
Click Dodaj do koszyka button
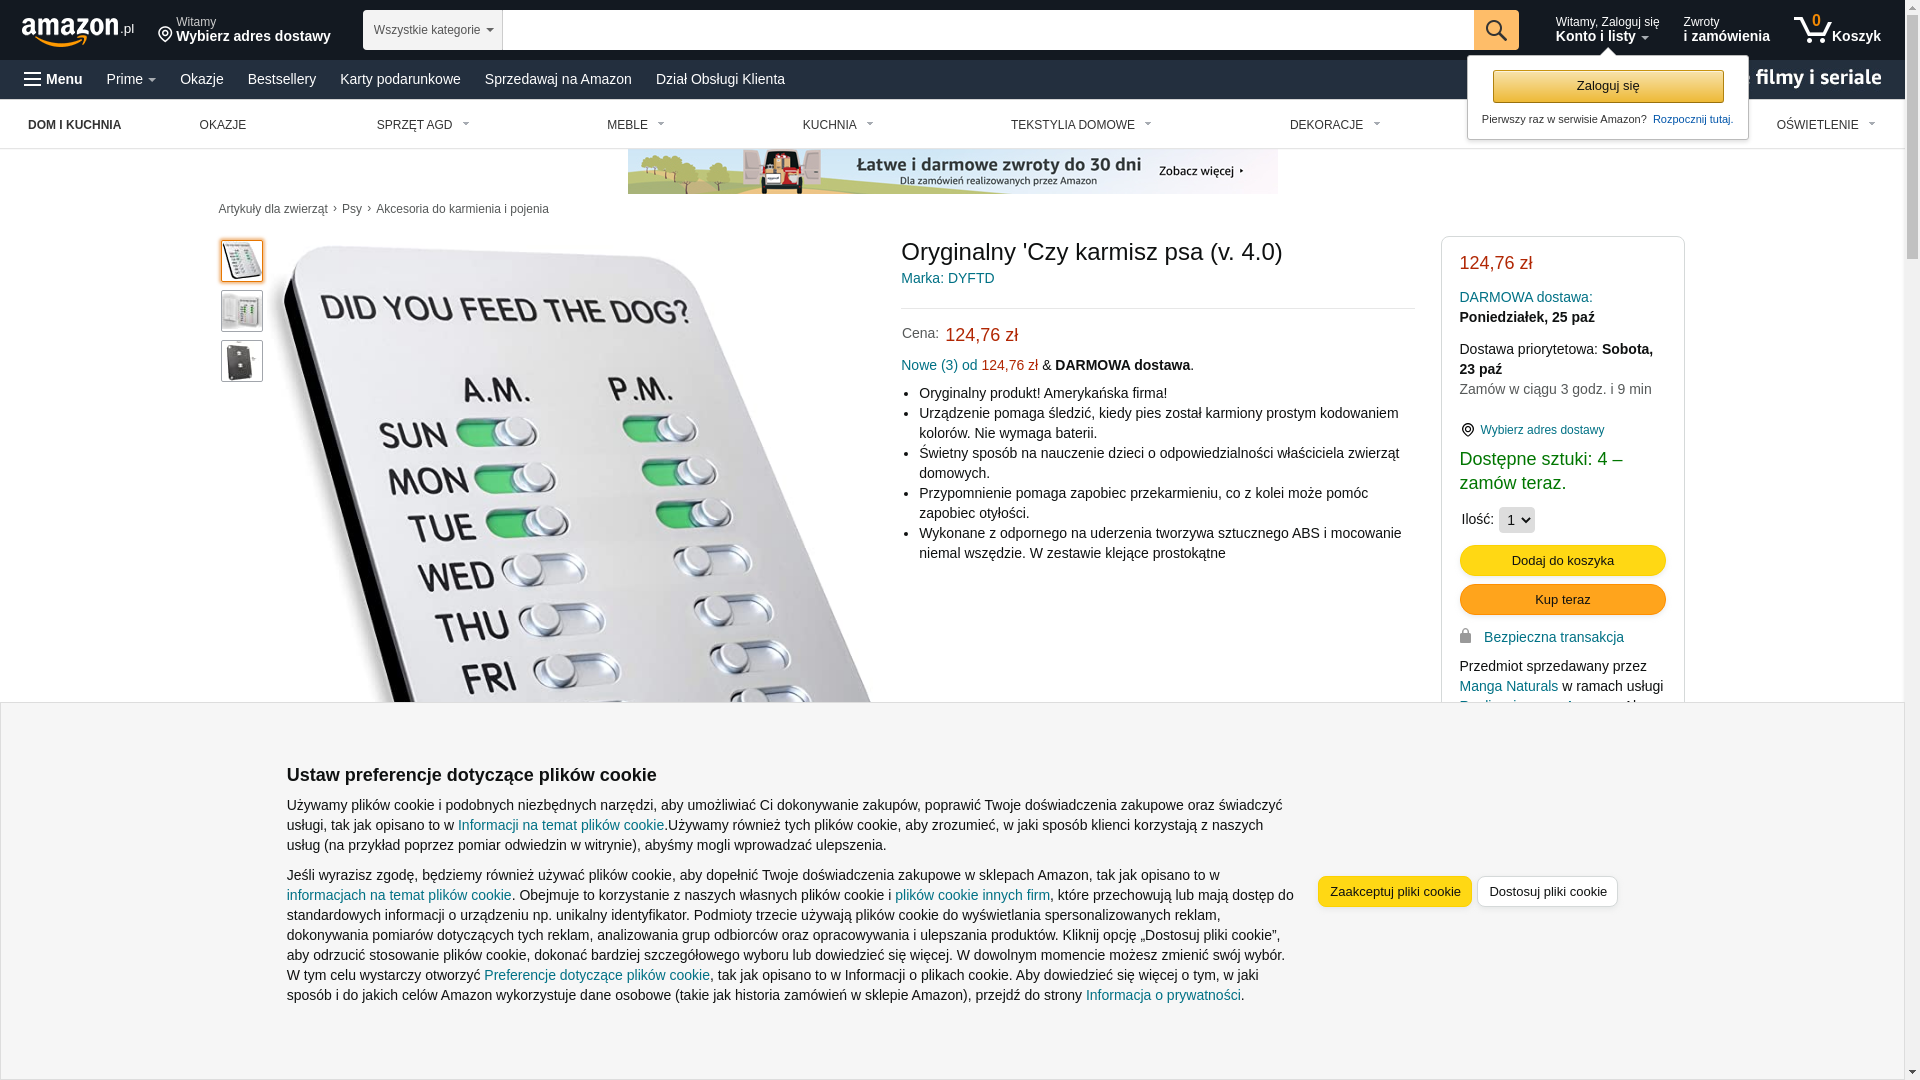(1562, 560)
